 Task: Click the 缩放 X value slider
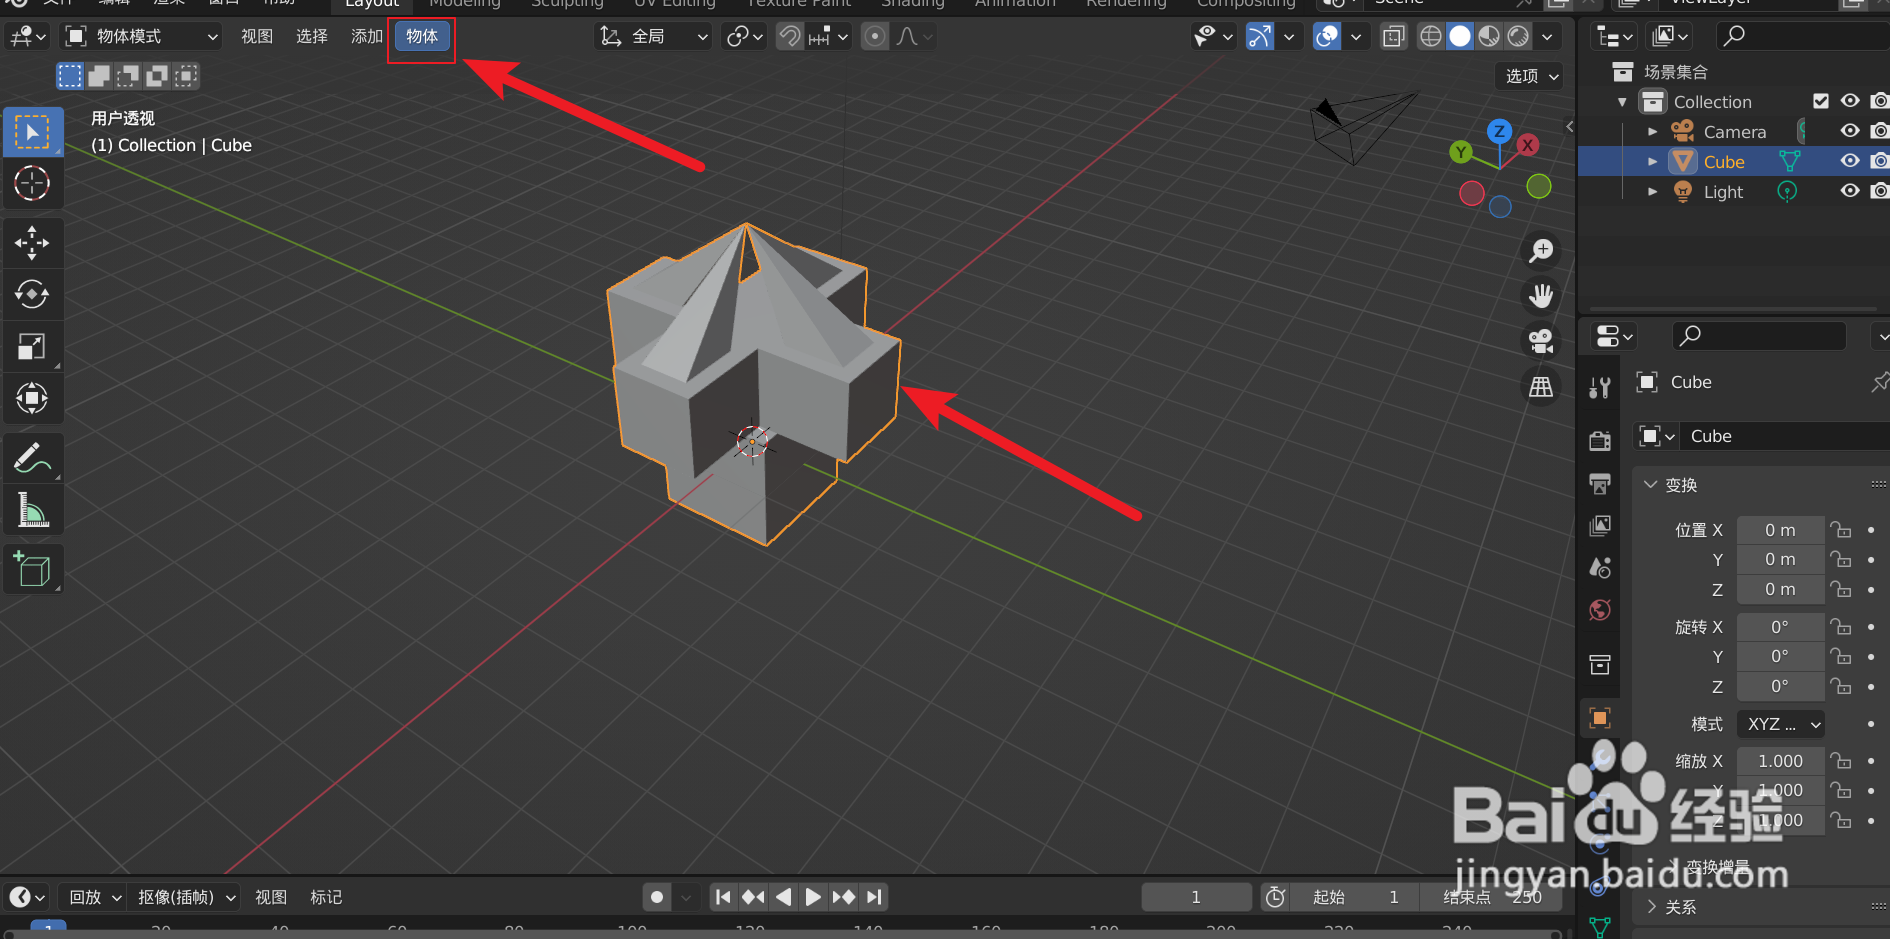1780,760
